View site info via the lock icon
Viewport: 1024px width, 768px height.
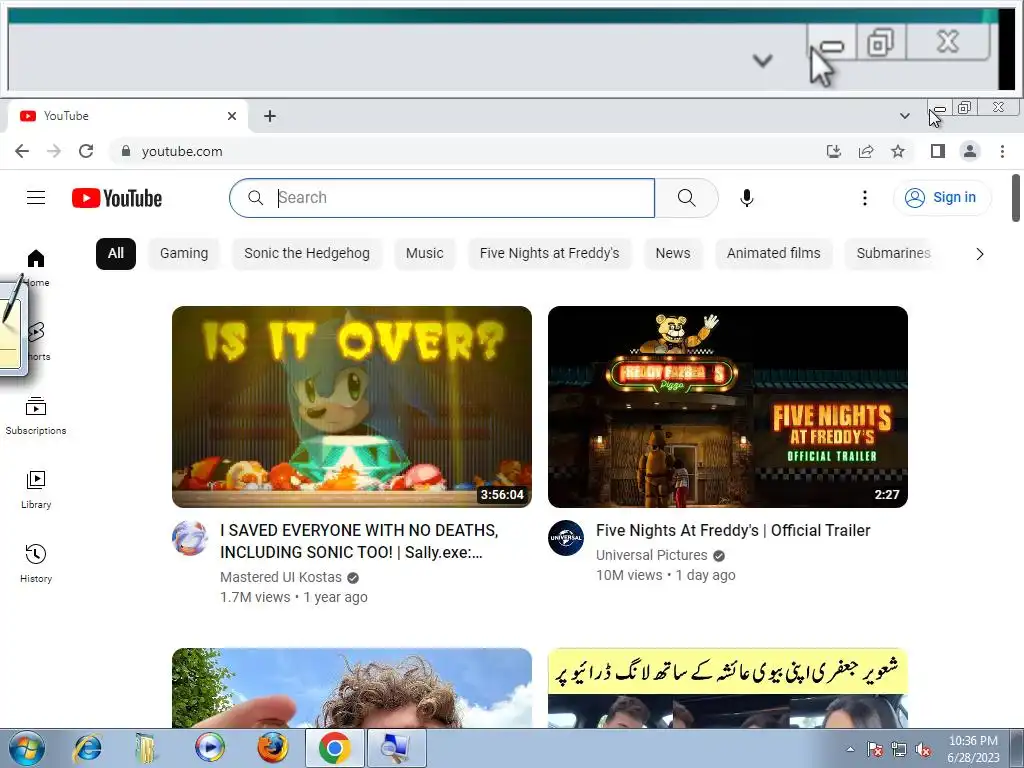pos(126,152)
